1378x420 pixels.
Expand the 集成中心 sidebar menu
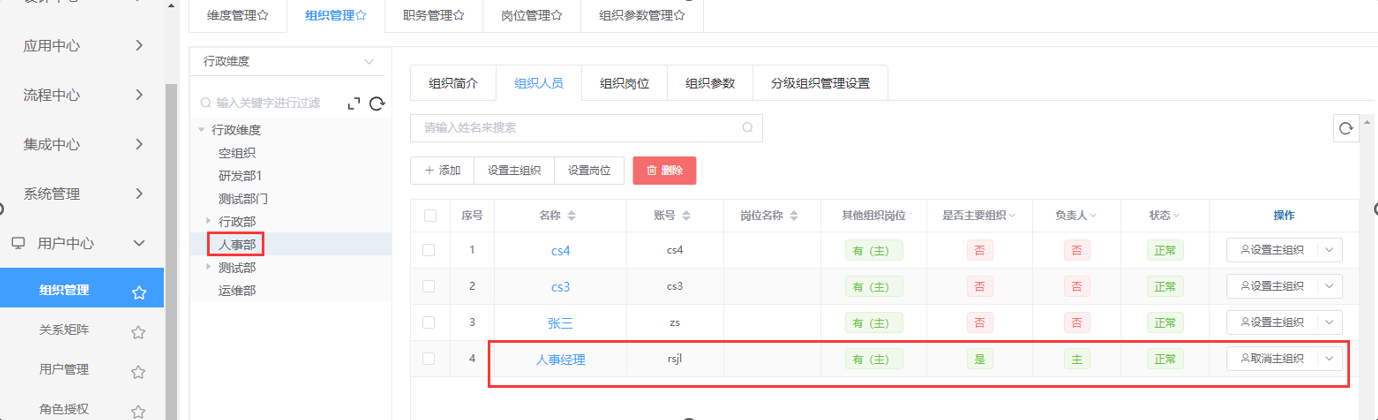click(x=139, y=144)
